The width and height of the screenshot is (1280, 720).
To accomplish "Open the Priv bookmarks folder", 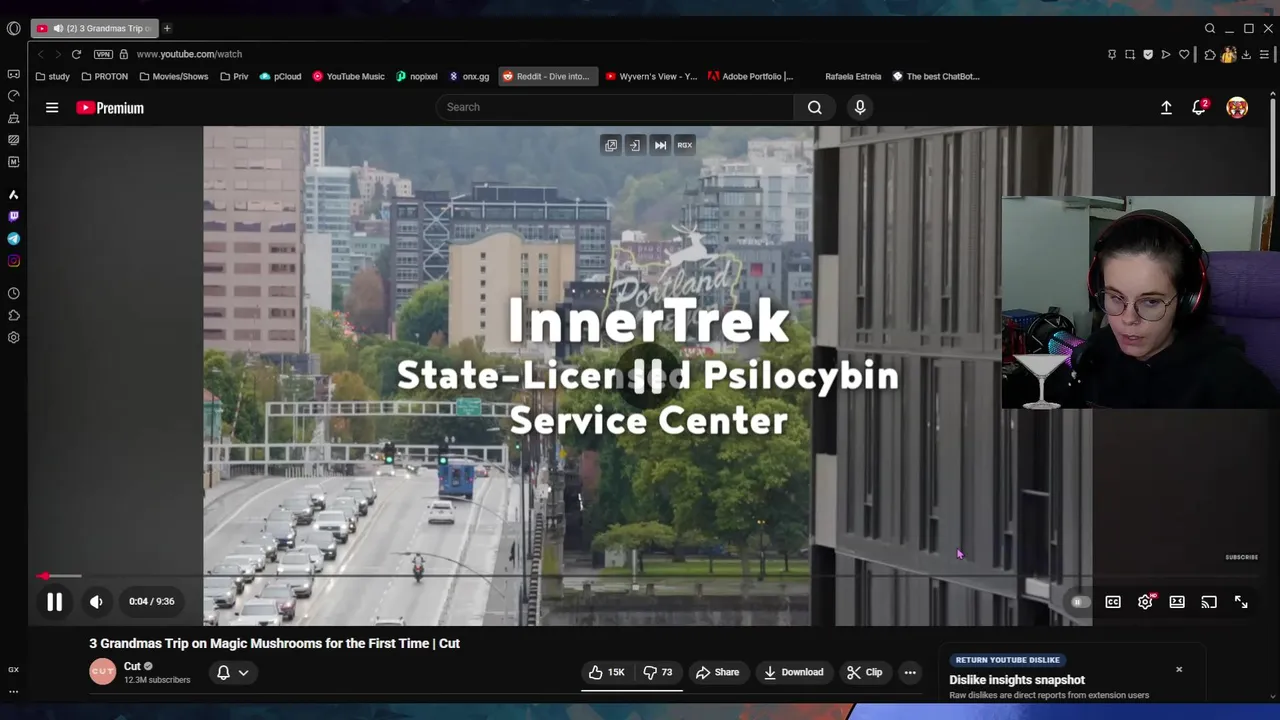I will (234, 76).
